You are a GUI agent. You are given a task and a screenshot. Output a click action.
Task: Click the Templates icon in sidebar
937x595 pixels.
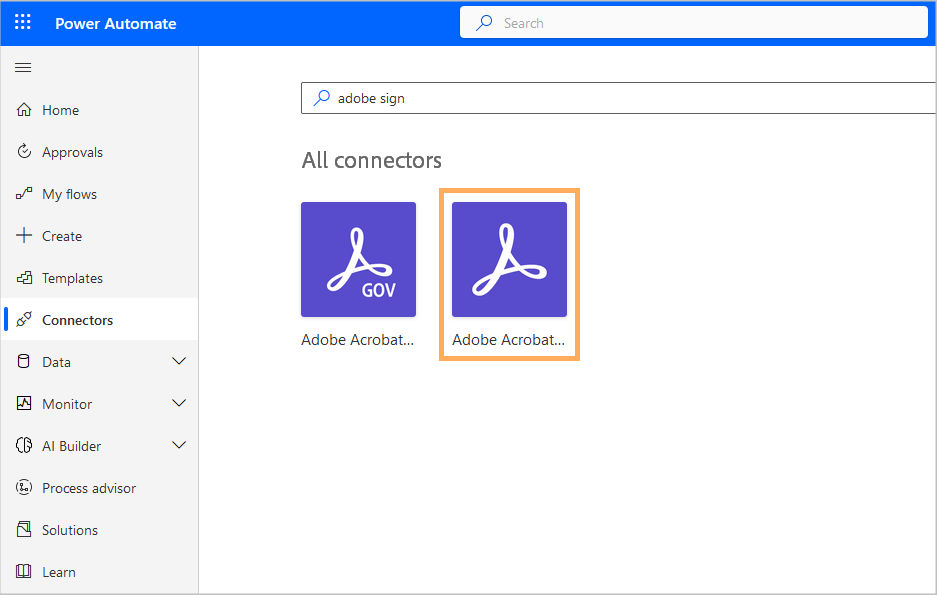coord(25,278)
